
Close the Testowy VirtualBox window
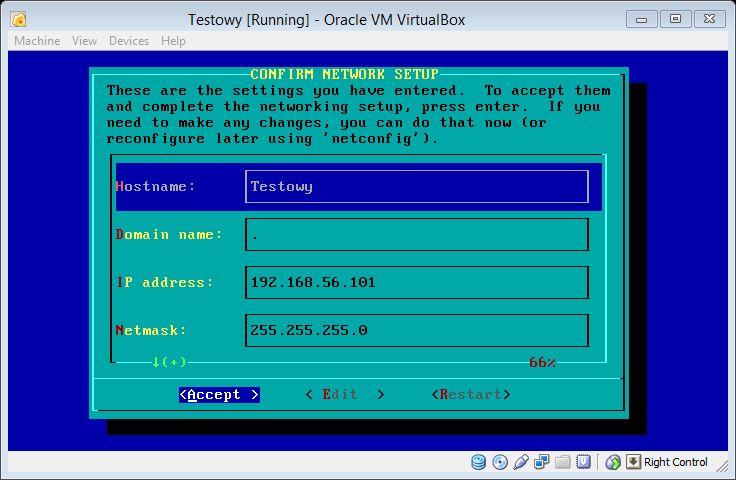710,19
